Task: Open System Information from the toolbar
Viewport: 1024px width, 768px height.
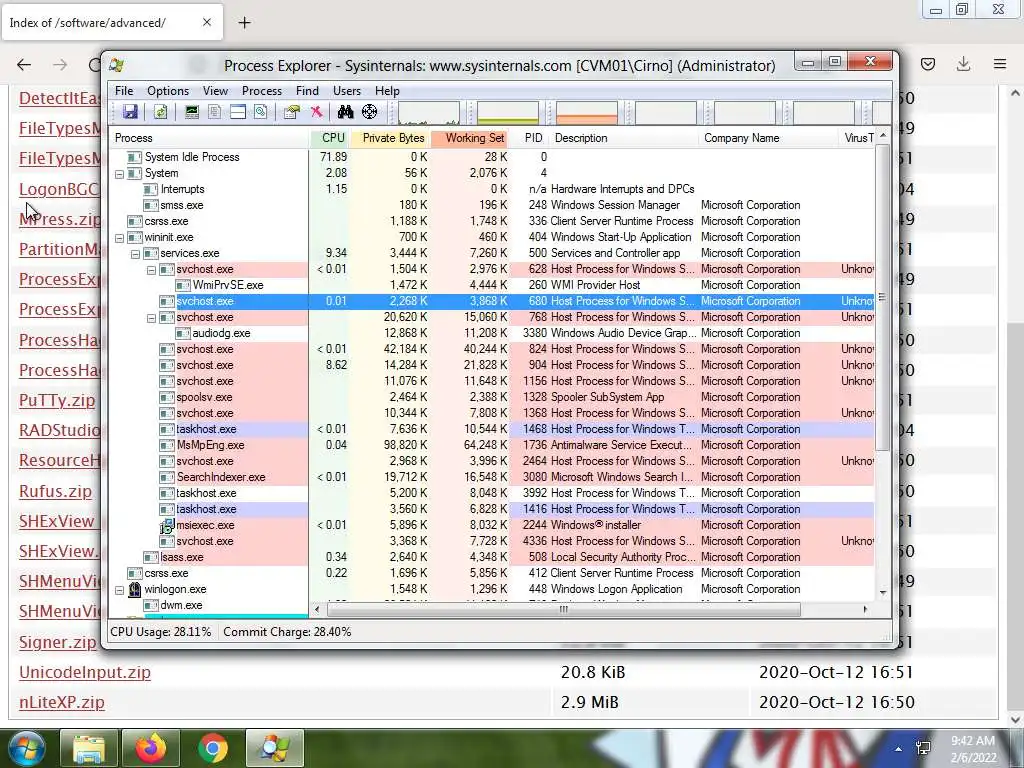Action: point(191,112)
